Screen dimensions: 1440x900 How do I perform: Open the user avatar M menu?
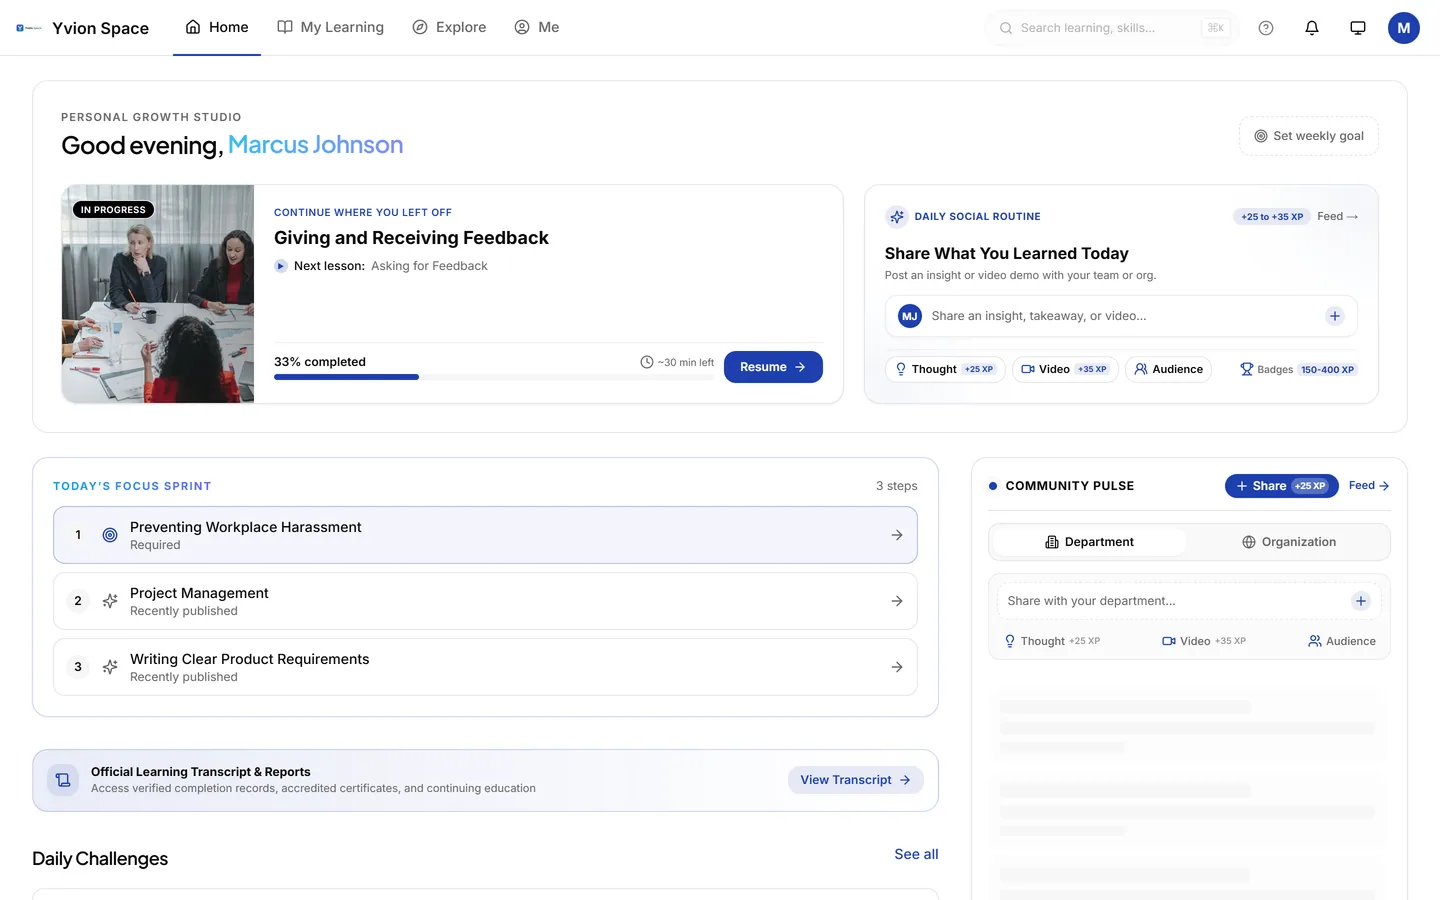[x=1404, y=28]
